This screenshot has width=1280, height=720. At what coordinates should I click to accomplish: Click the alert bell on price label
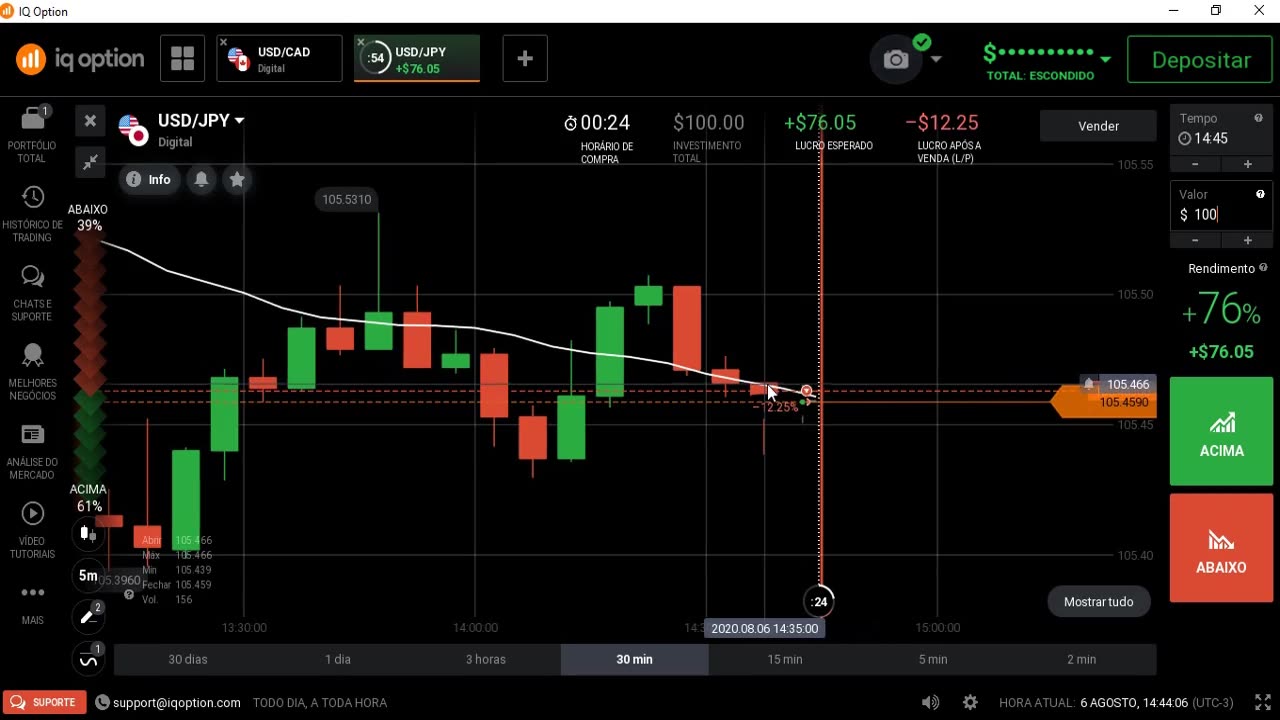coord(1089,384)
